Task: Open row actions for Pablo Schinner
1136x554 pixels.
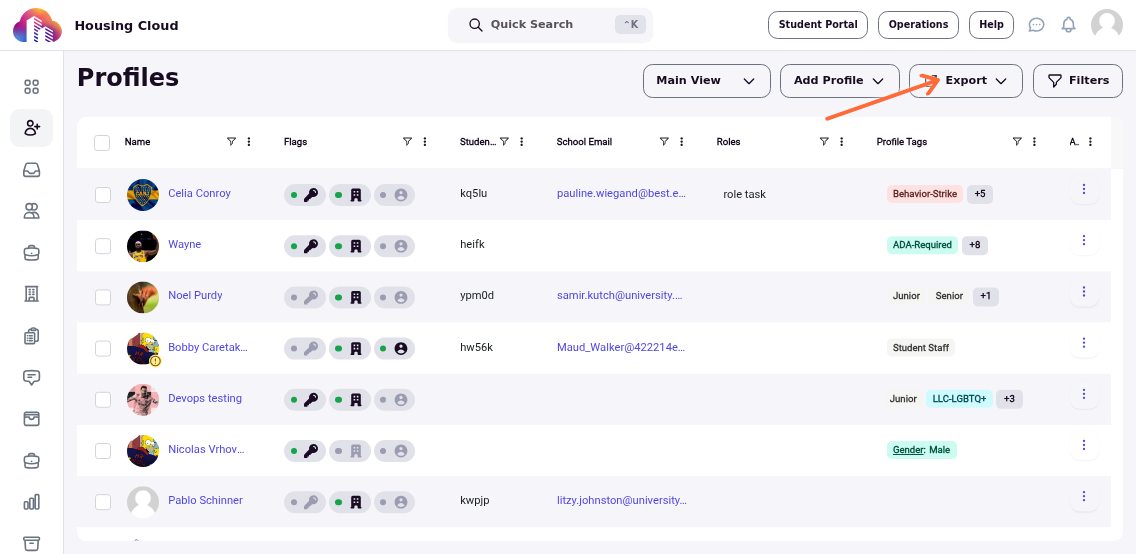Action: click(x=1084, y=496)
